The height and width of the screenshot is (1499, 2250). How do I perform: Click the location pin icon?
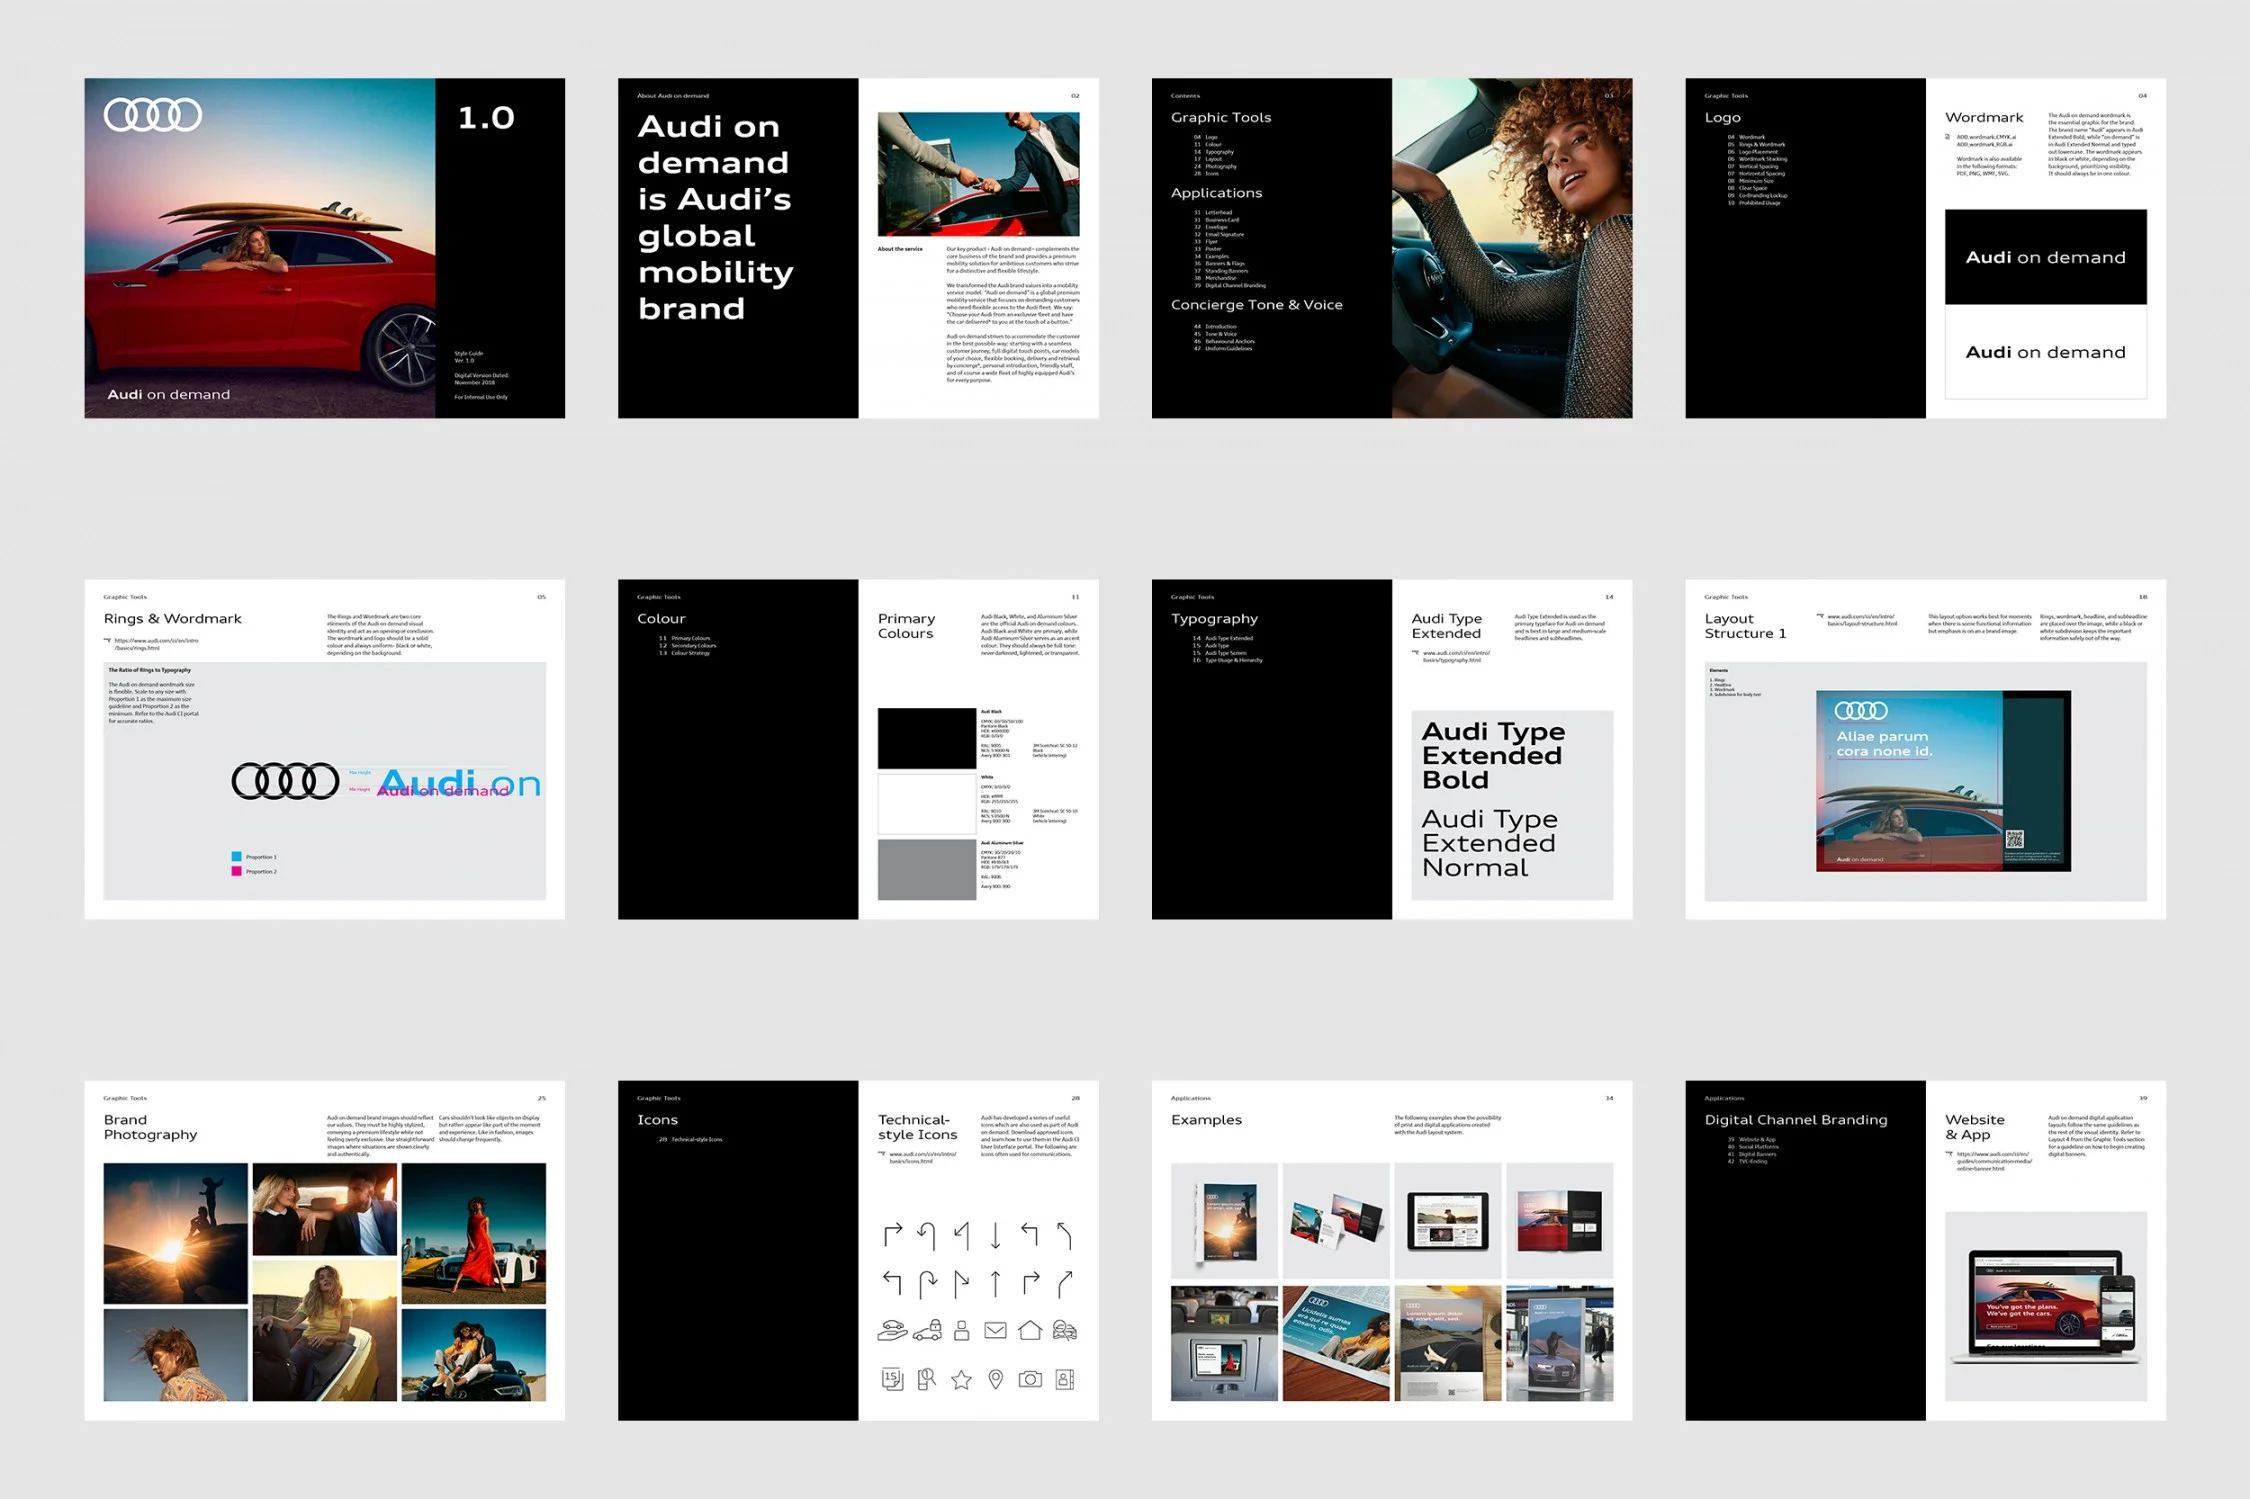pos(995,1380)
